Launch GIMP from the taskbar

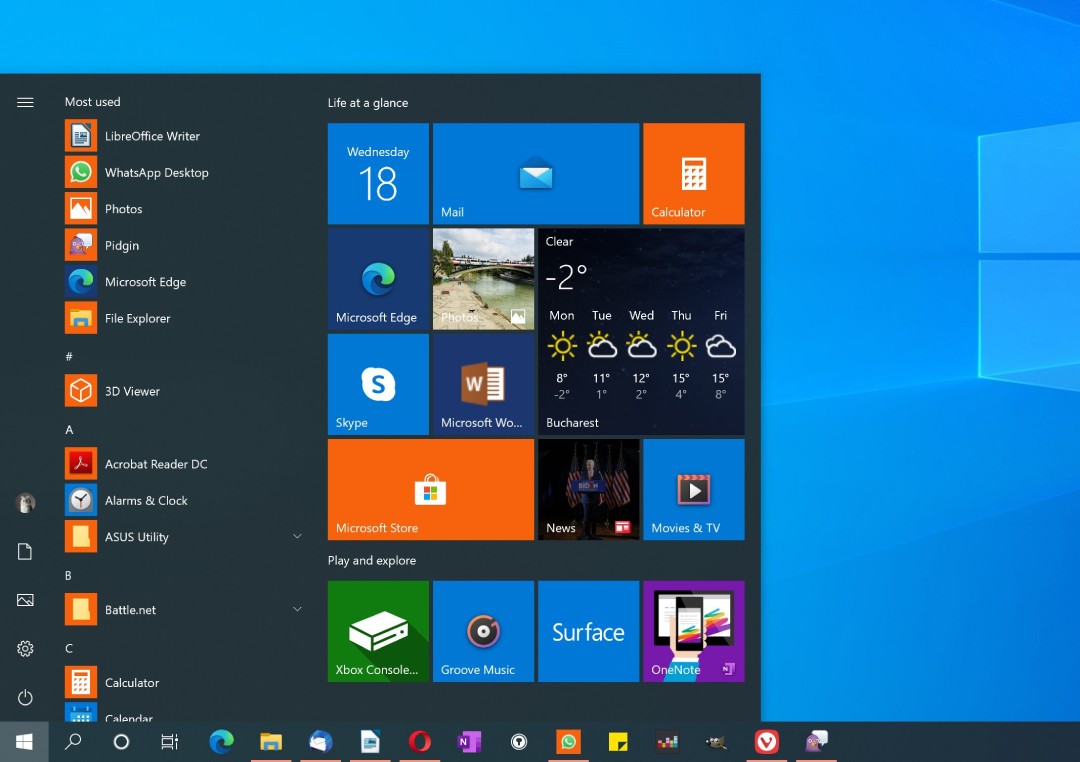pos(717,741)
